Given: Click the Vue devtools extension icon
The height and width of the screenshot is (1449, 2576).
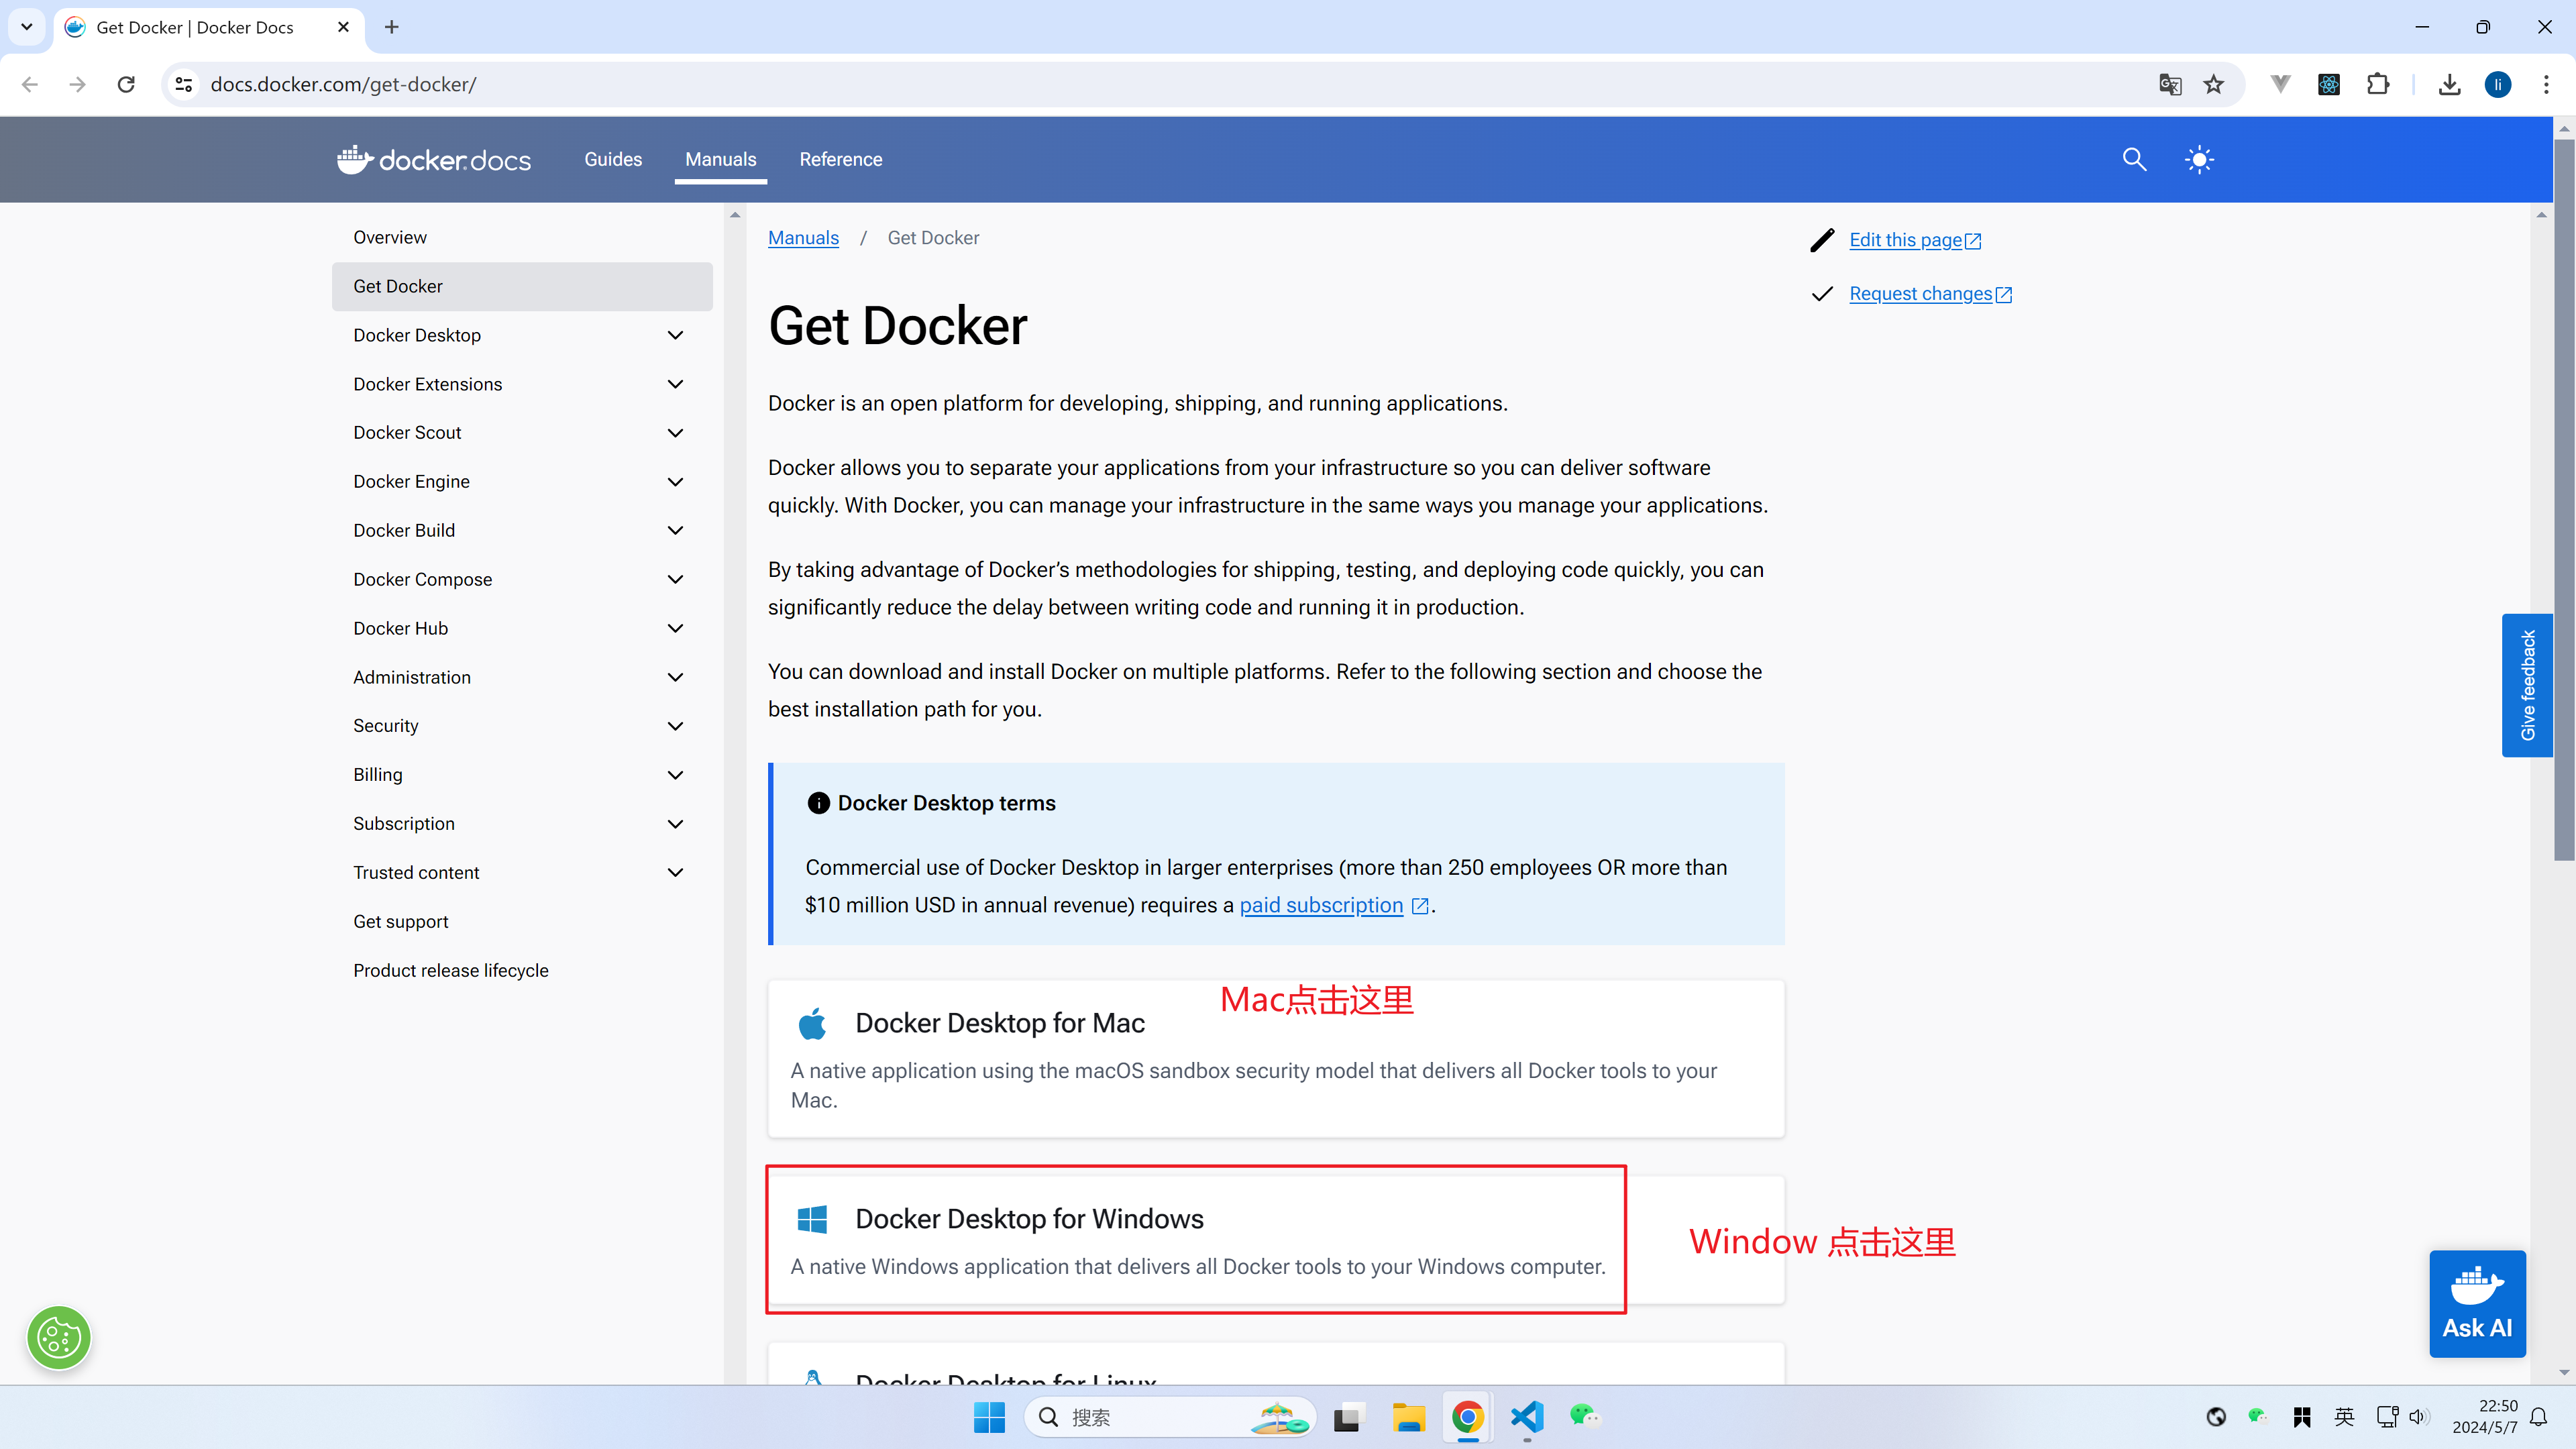Looking at the screenshot, I should [2280, 85].
